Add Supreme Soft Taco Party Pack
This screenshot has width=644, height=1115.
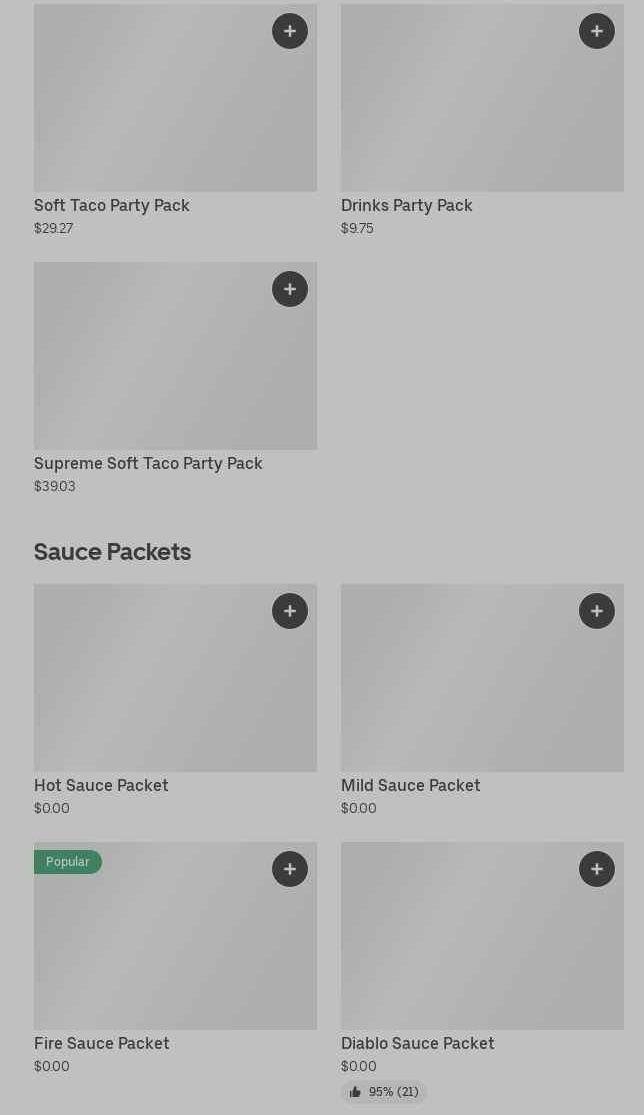(x=290, y=289)
